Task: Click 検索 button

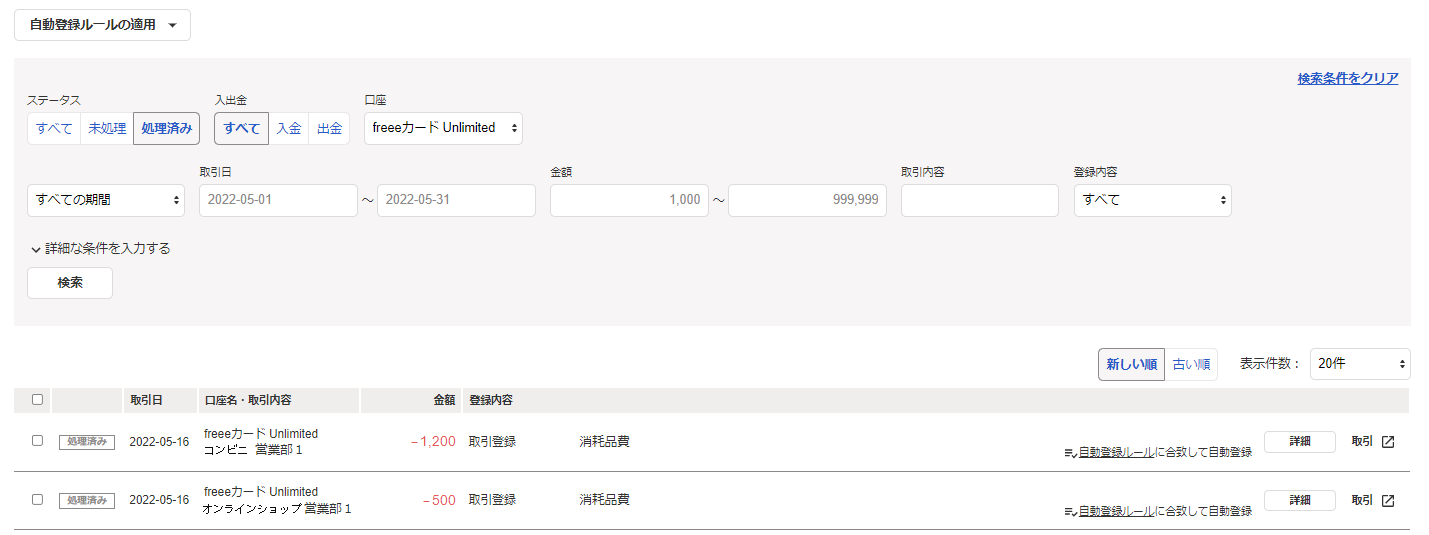Action: [70, 283]
